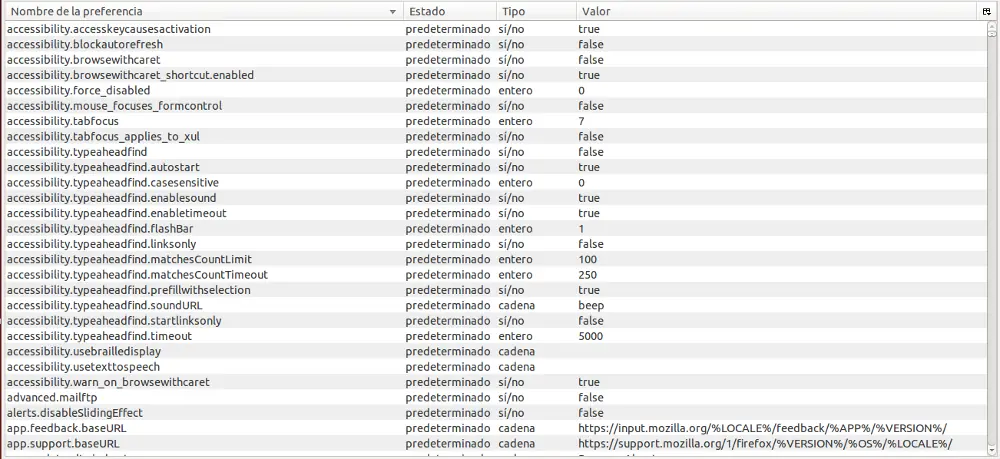Select the accessibility.usebrailledisplay preference
Viewport: 1000px width, 459px height.
[82, 351]
